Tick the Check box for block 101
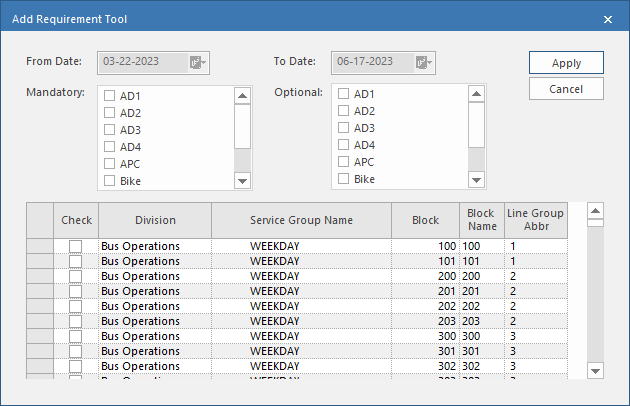Image resolution: width=630 pixels, height=406 pixels. click(x=76, y=261)
